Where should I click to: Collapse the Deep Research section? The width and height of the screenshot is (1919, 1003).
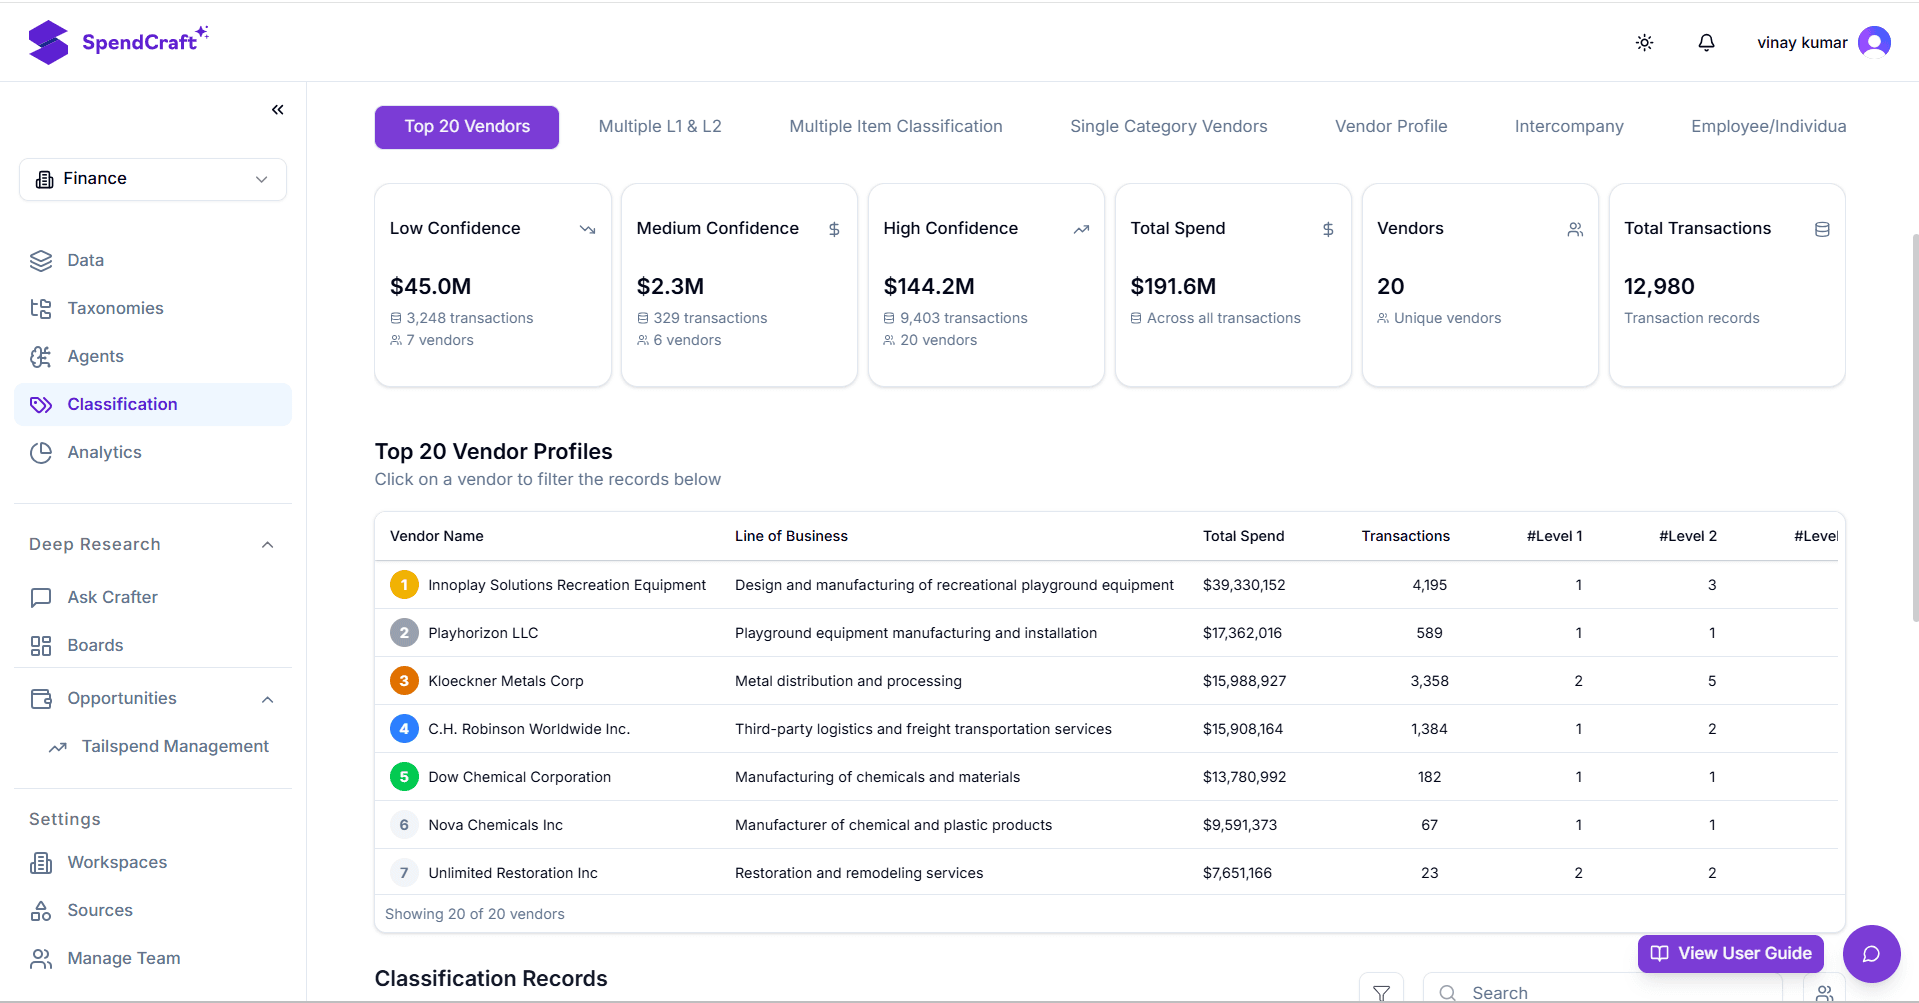pos(267,545)
